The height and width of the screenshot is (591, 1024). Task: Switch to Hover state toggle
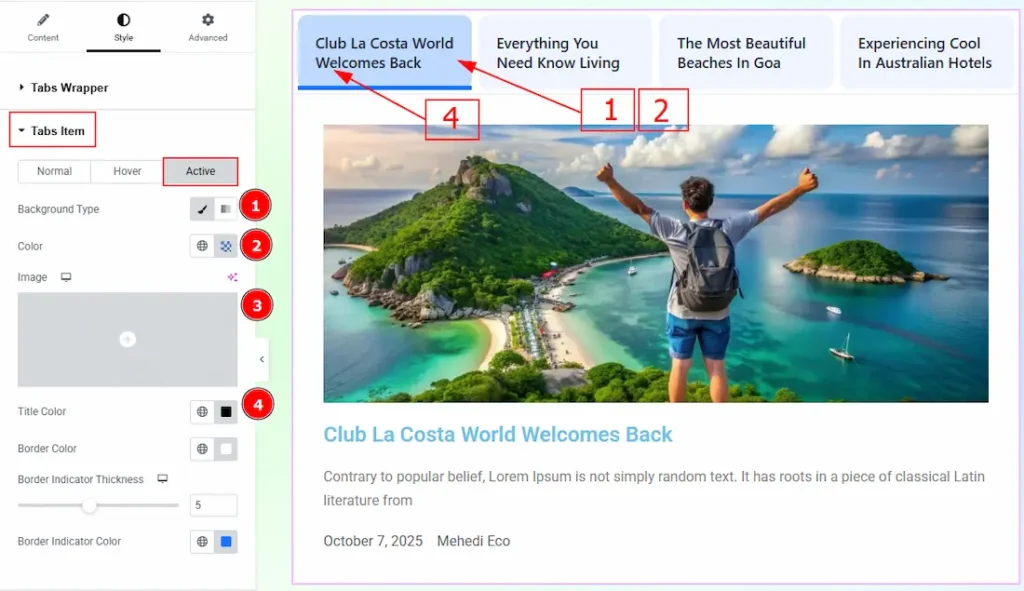point(127,171)
